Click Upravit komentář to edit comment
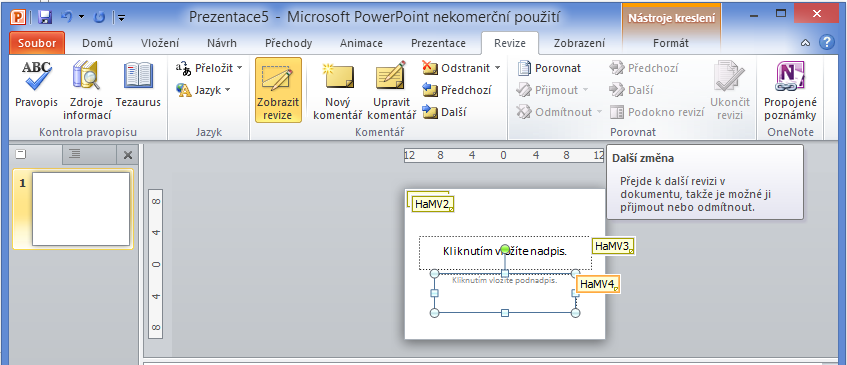The height and width of the screenshot is (365, 847). pos(391,90)
